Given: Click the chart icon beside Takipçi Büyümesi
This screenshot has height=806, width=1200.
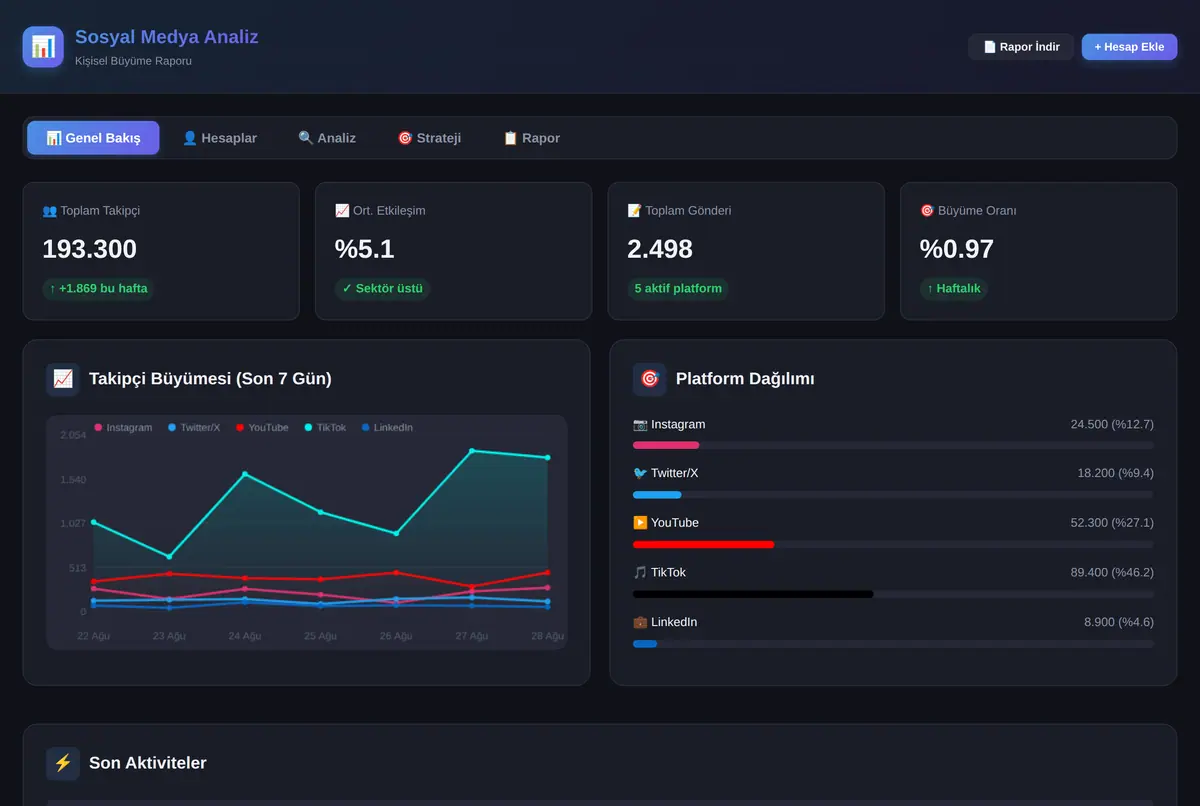Looking at the screenshot, I should click(63, 379).
